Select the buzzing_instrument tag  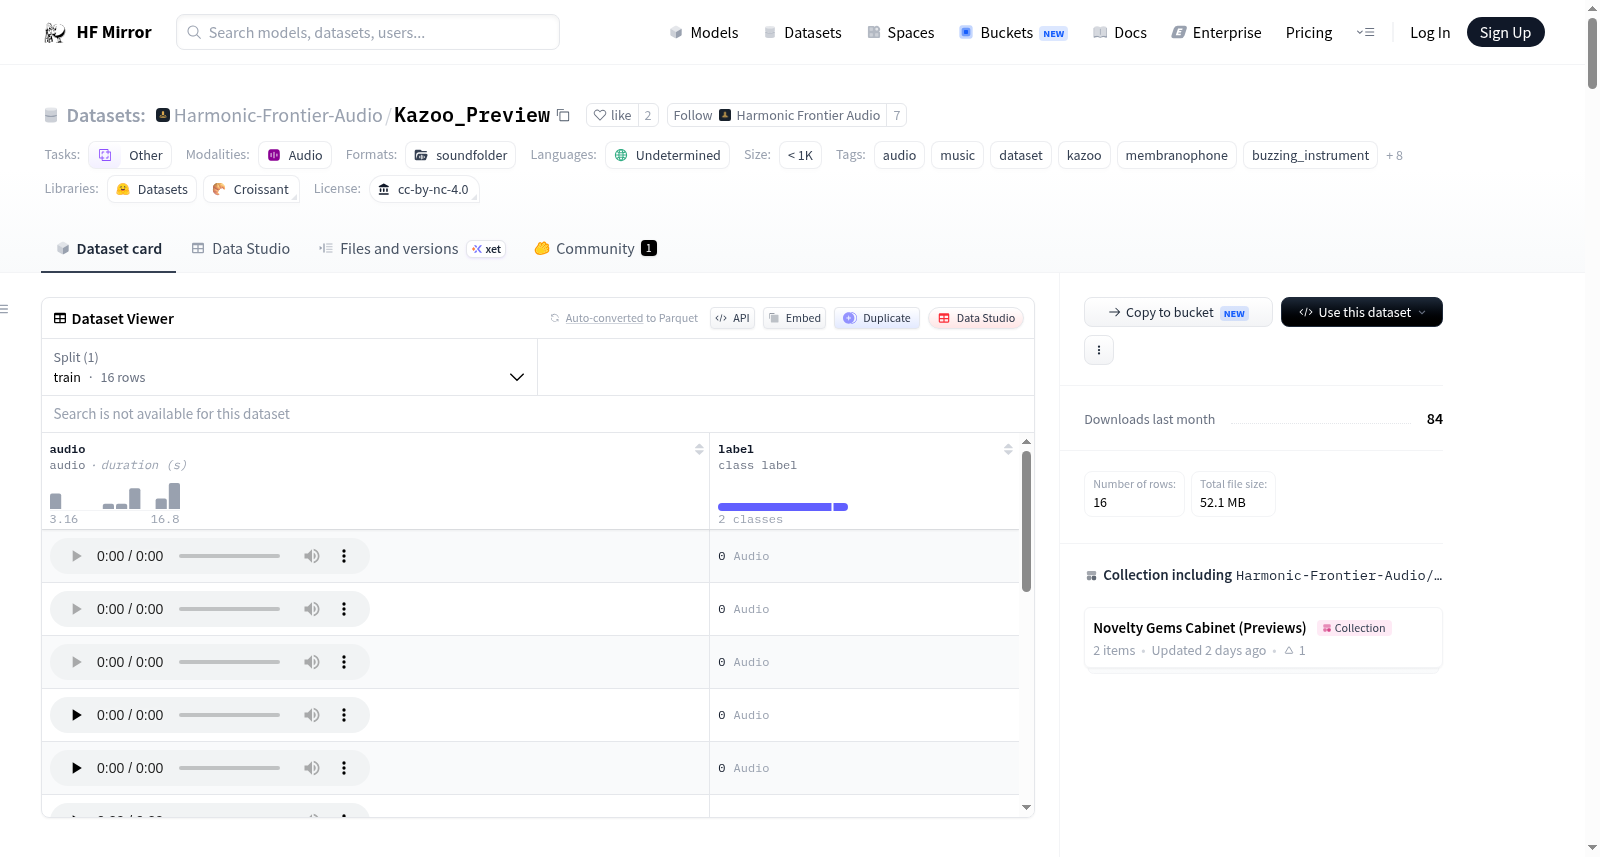[1310, 156]
